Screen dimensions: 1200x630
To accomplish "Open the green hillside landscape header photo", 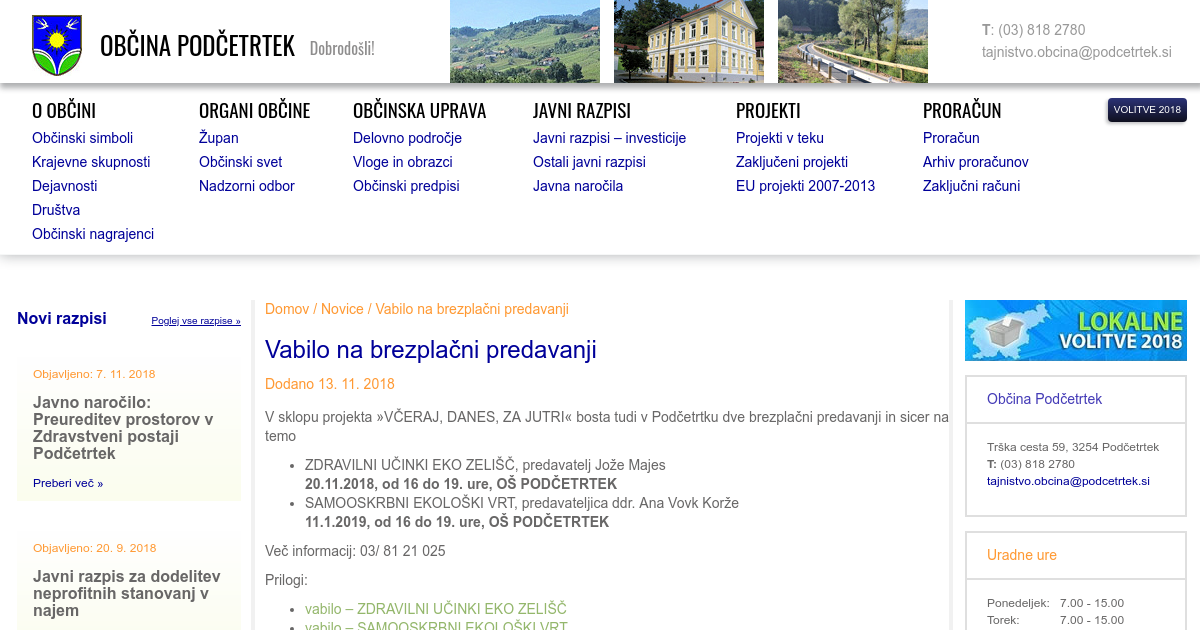I will pos(524,41).
